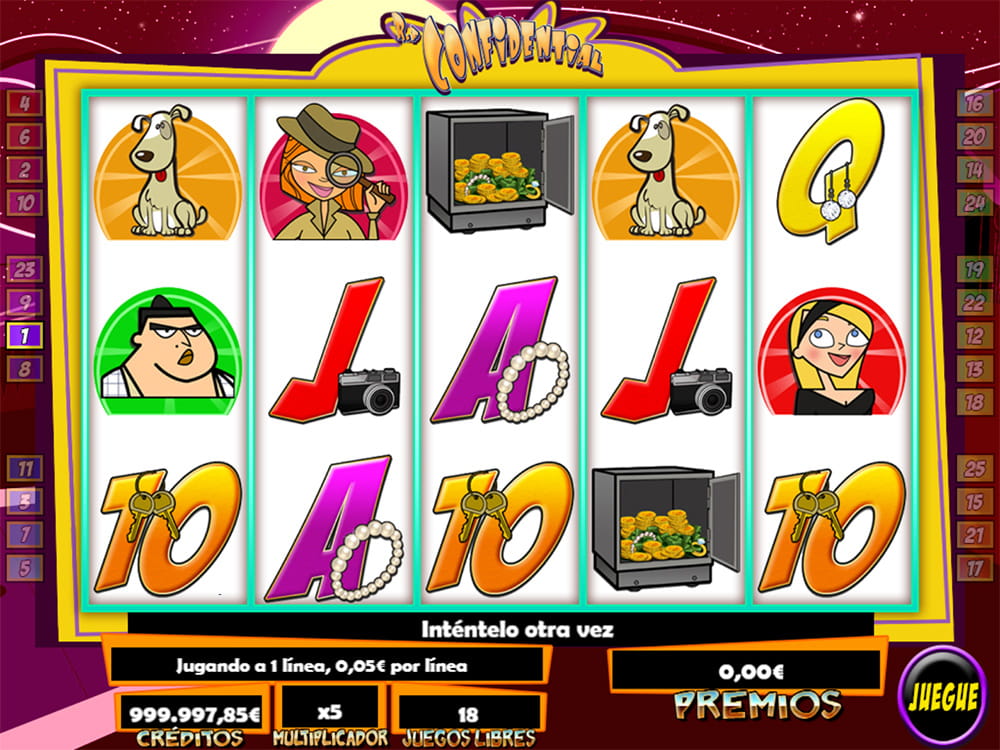Select payline number 23 indicator
The width and height of the screenshot is (1000, 750).
coord(24,269)
